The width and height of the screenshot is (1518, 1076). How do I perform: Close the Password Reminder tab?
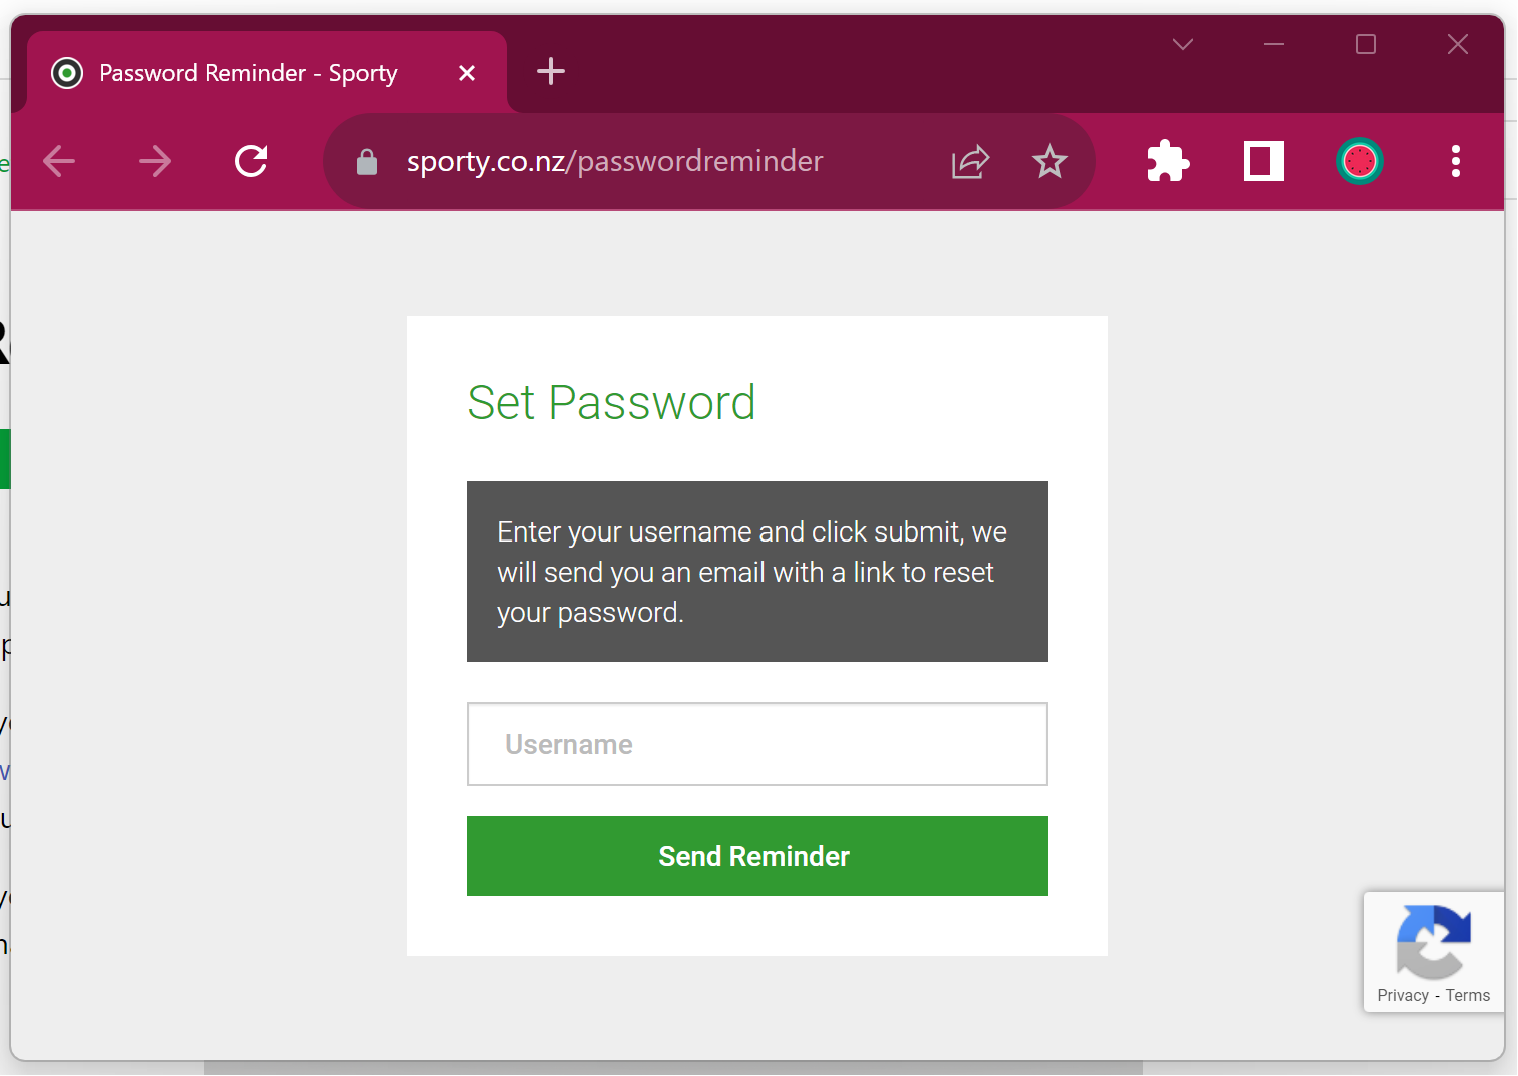pyautogui.click(x=466, y=73)
